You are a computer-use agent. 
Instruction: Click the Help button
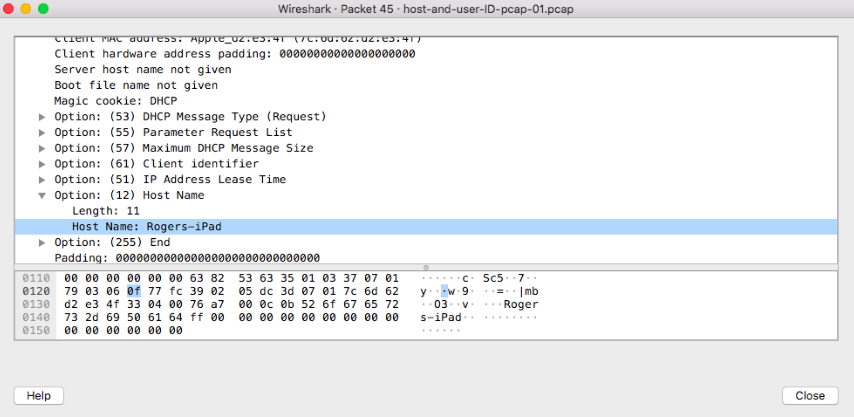click(x=39, y=396)
